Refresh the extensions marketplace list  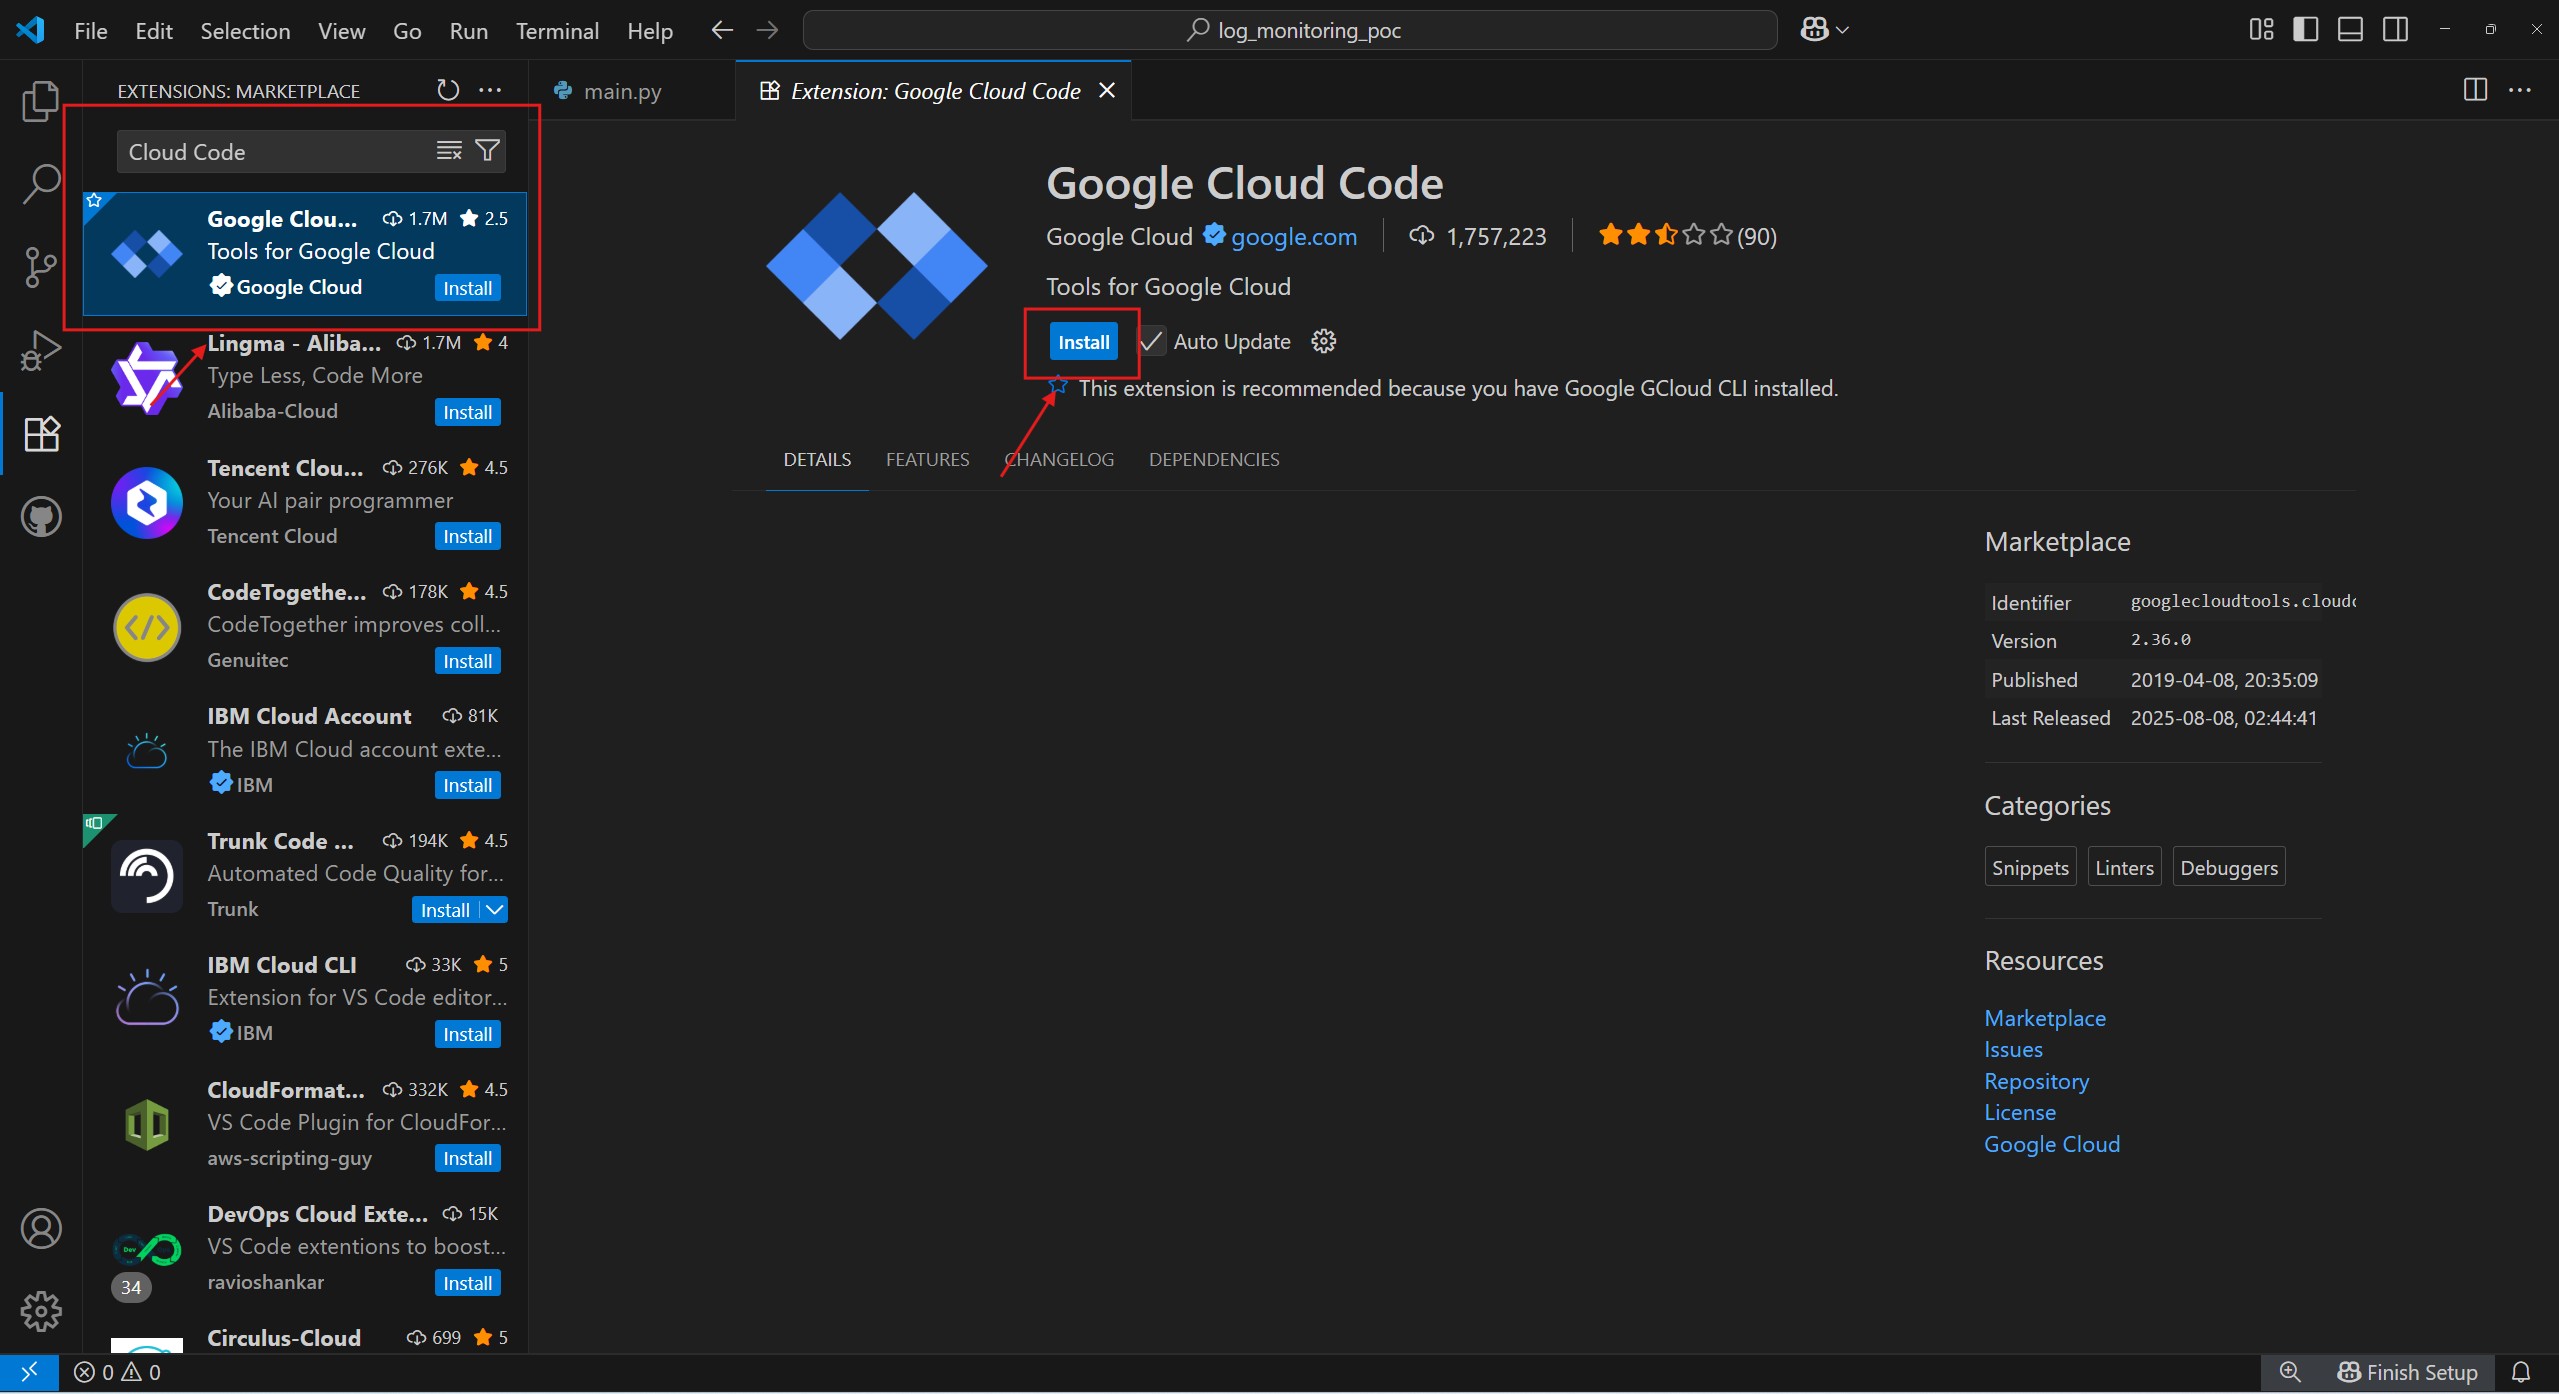point(448,90)
